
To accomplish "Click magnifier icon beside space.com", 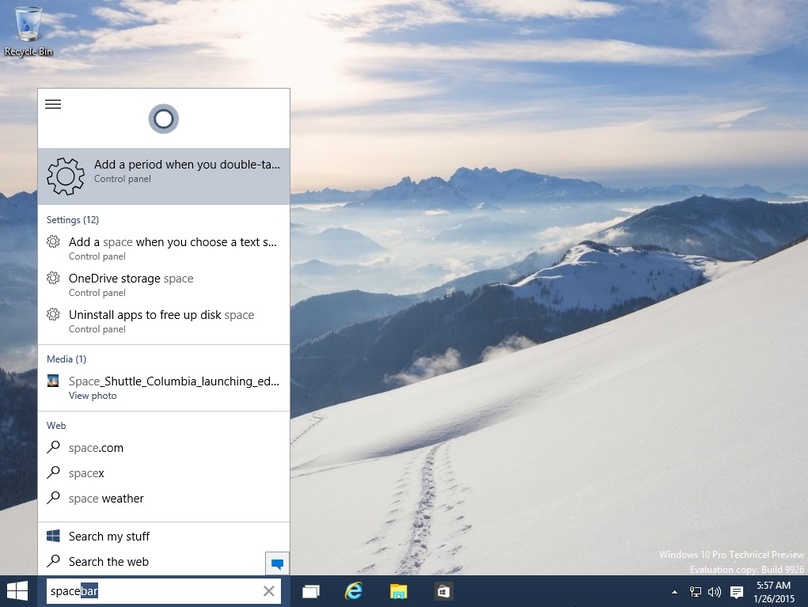I will [x=53, y=447].
